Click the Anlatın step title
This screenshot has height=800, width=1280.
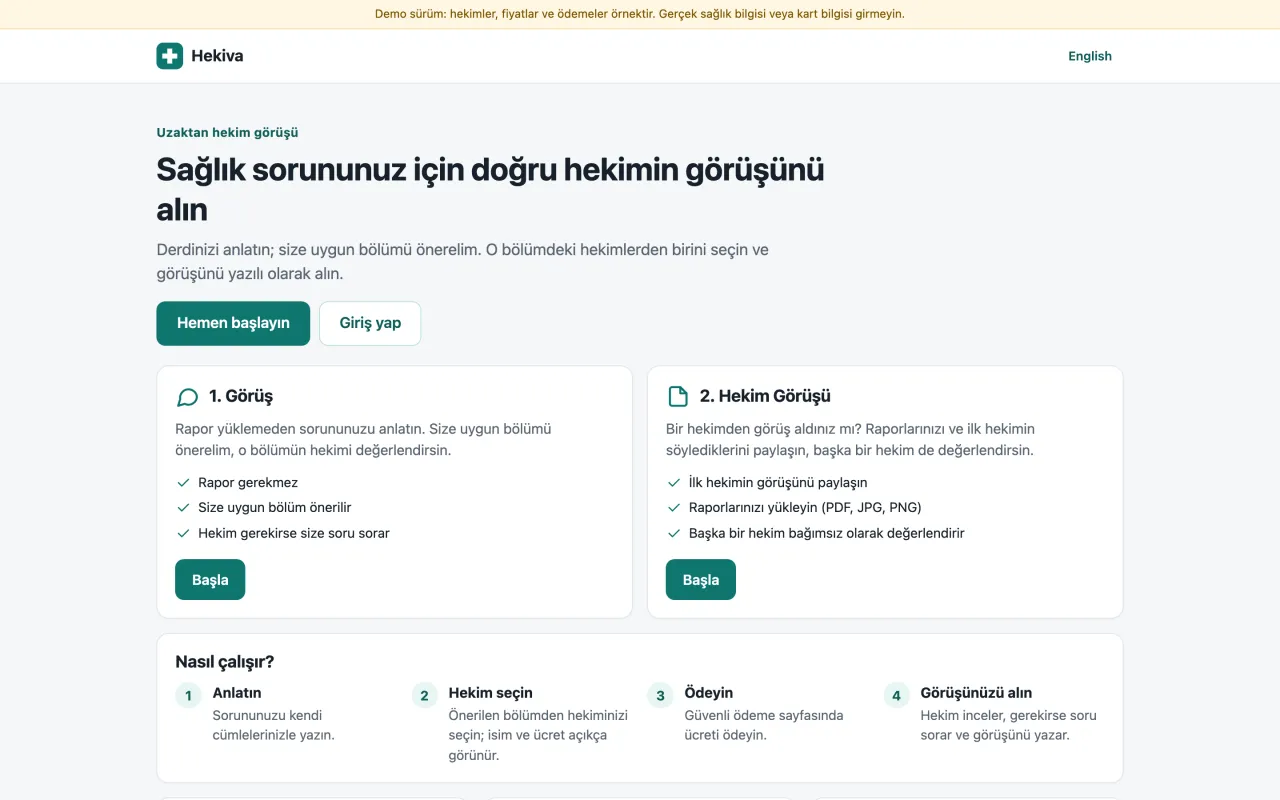pyautogui.click(x=237, y=692)
